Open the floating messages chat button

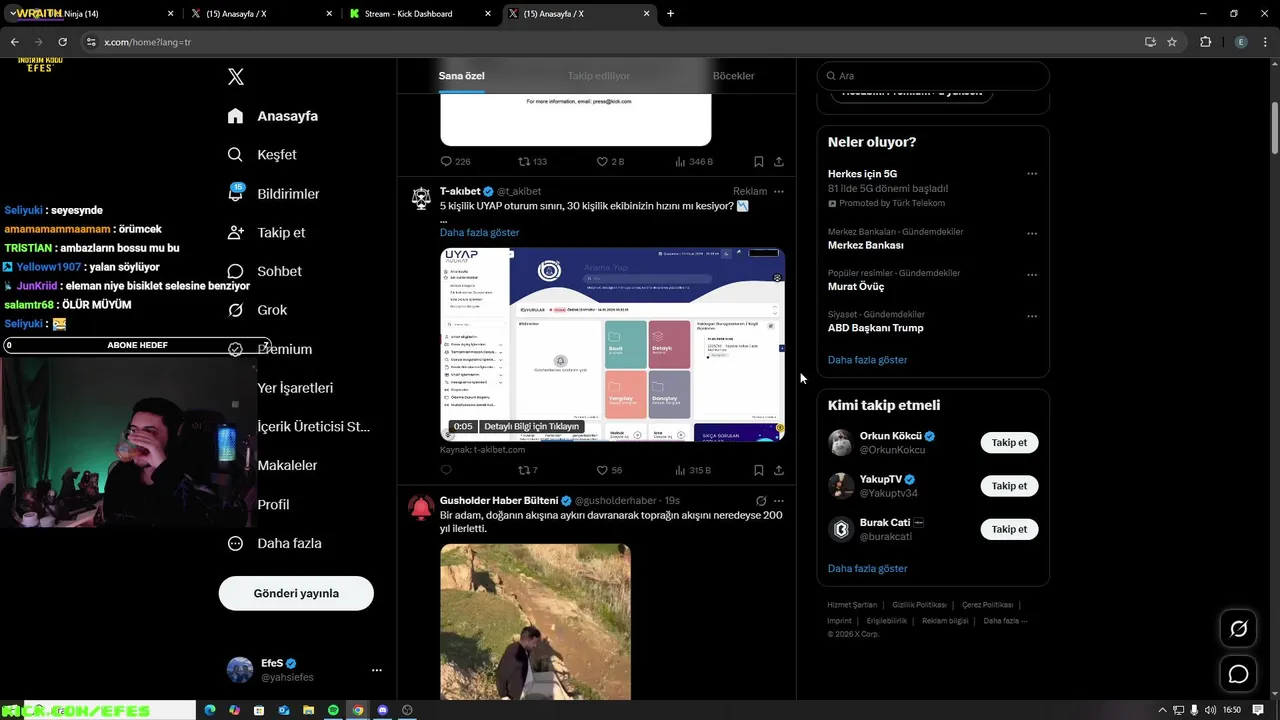(1238, 674)
